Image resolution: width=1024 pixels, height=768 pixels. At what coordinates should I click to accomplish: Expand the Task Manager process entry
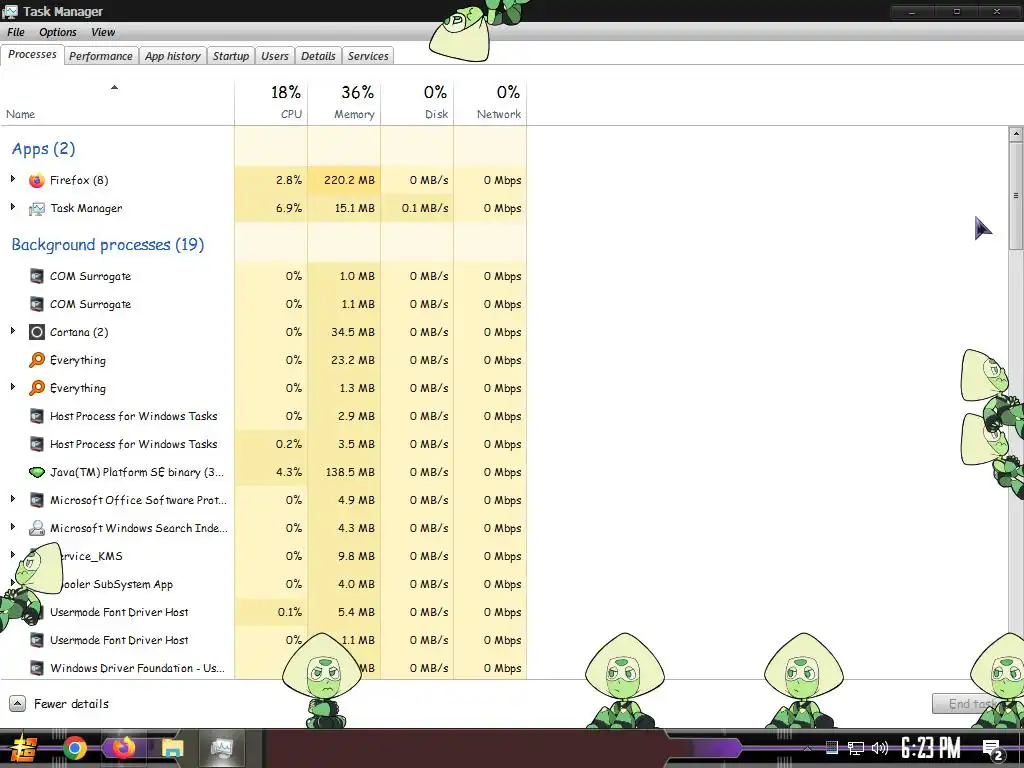point(12,207)
